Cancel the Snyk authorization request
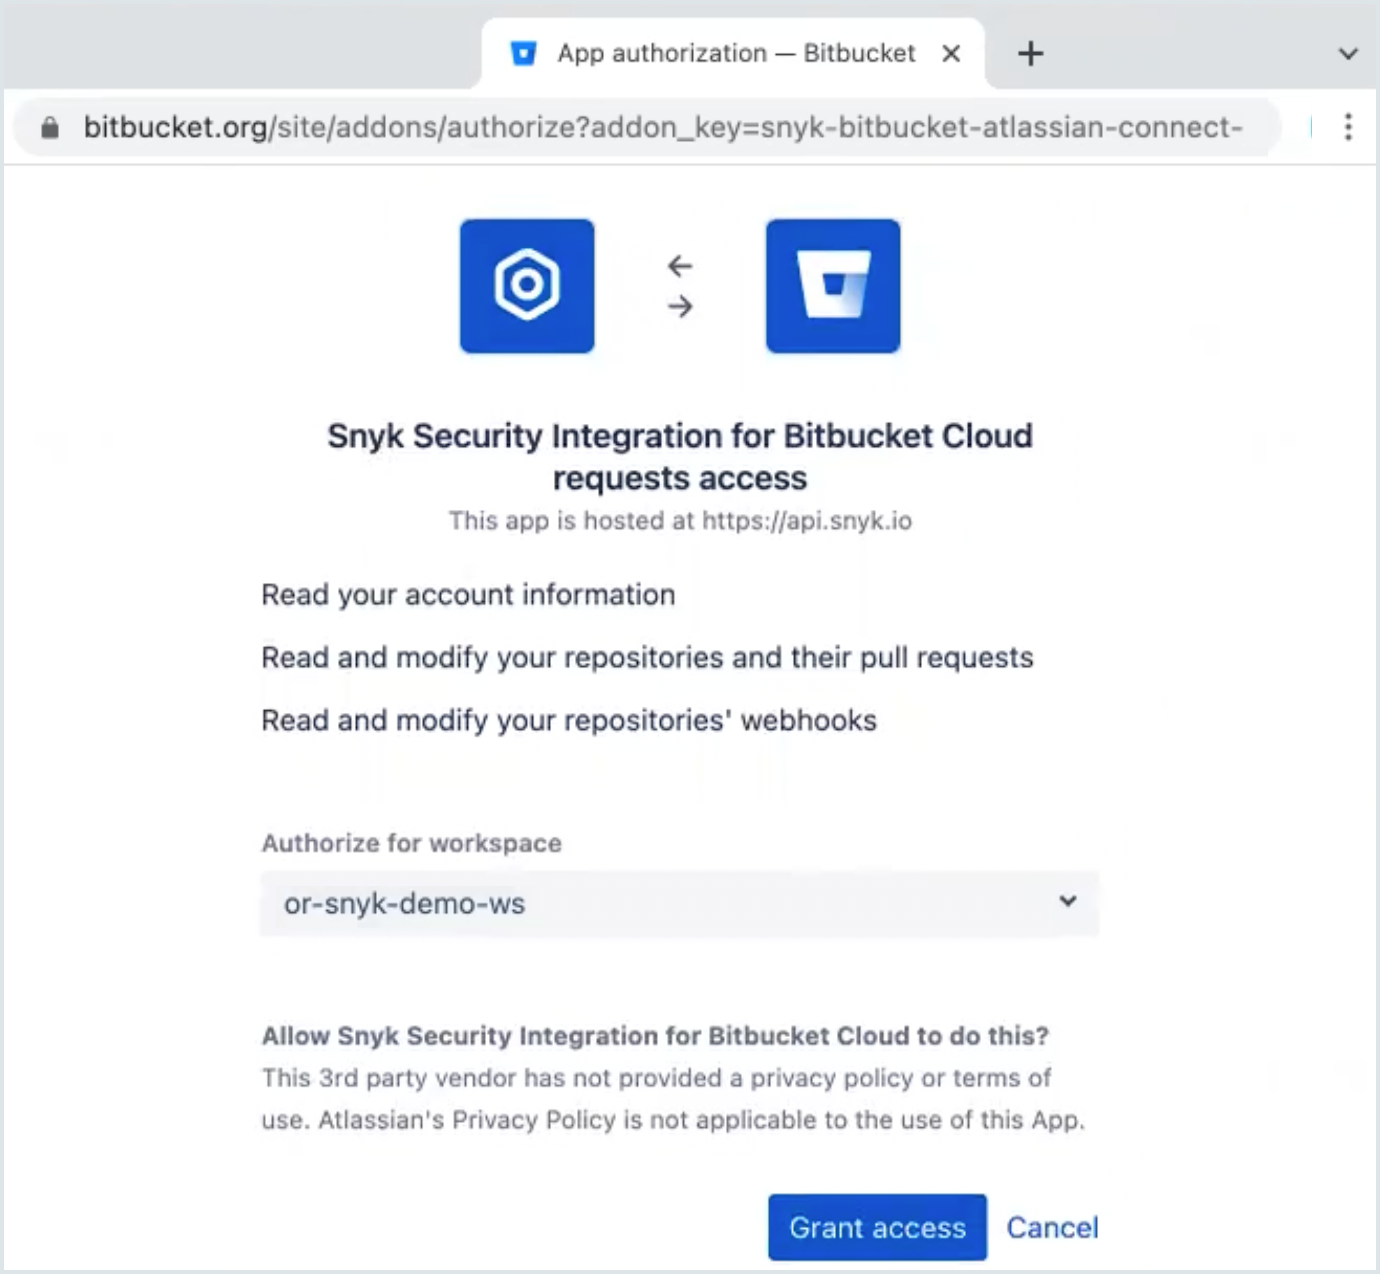This screenshot has width=1380, height=1274. [x=1051, y=1228]
